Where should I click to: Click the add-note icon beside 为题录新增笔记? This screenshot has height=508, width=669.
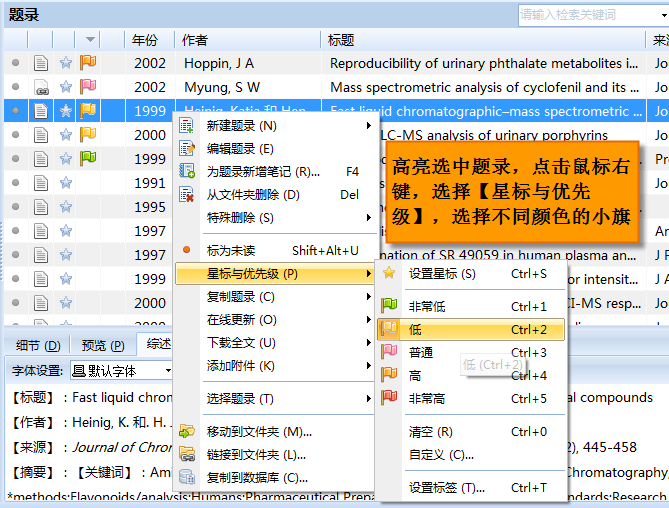[186, 171]
